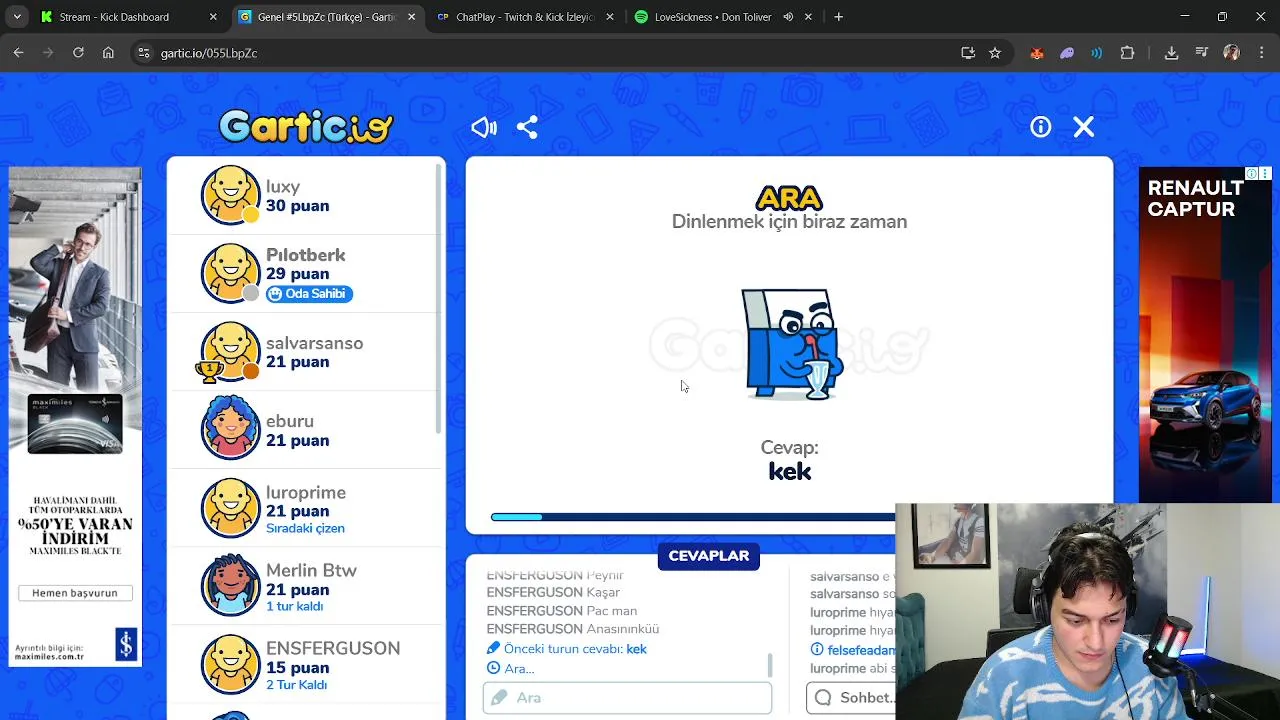
Task: Mute the Gartic.io game sound
Action: point(484,127)
